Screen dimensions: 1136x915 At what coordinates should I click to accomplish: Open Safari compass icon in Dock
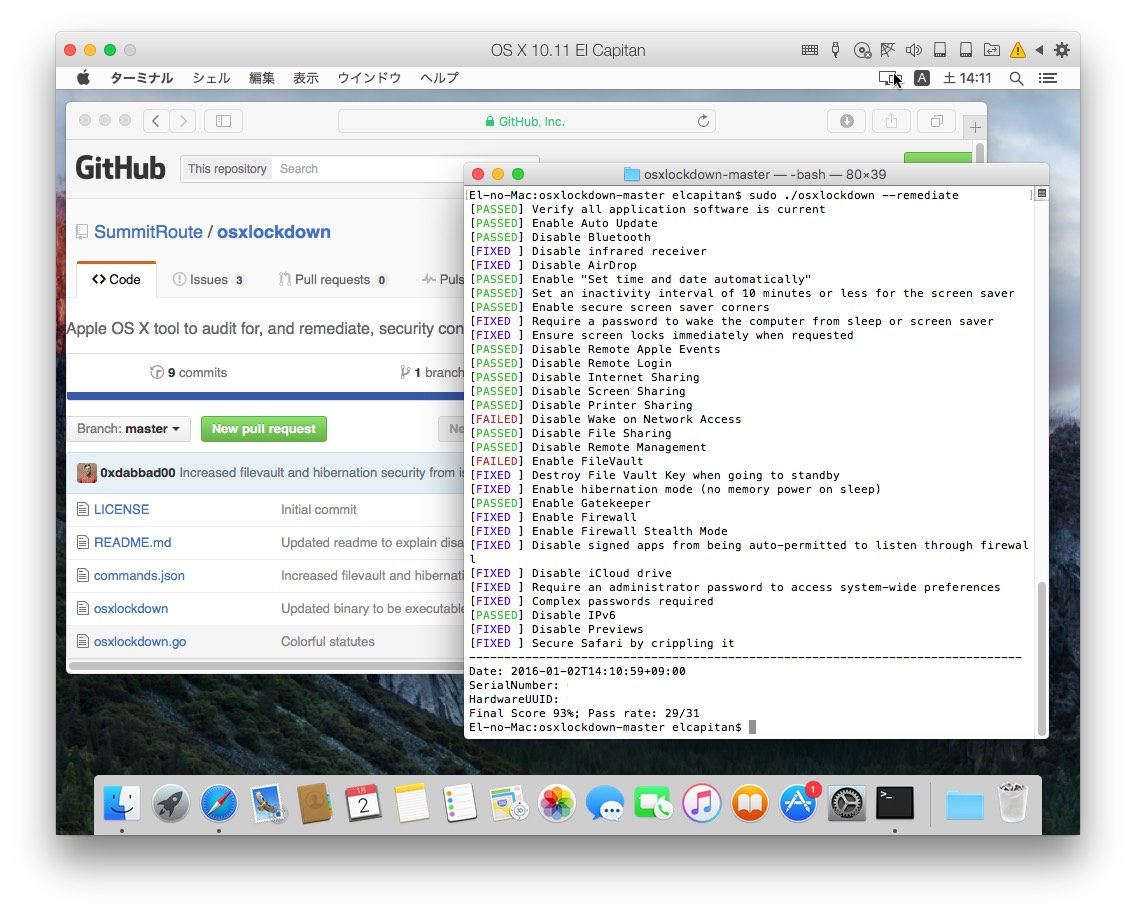pos(219,803)
